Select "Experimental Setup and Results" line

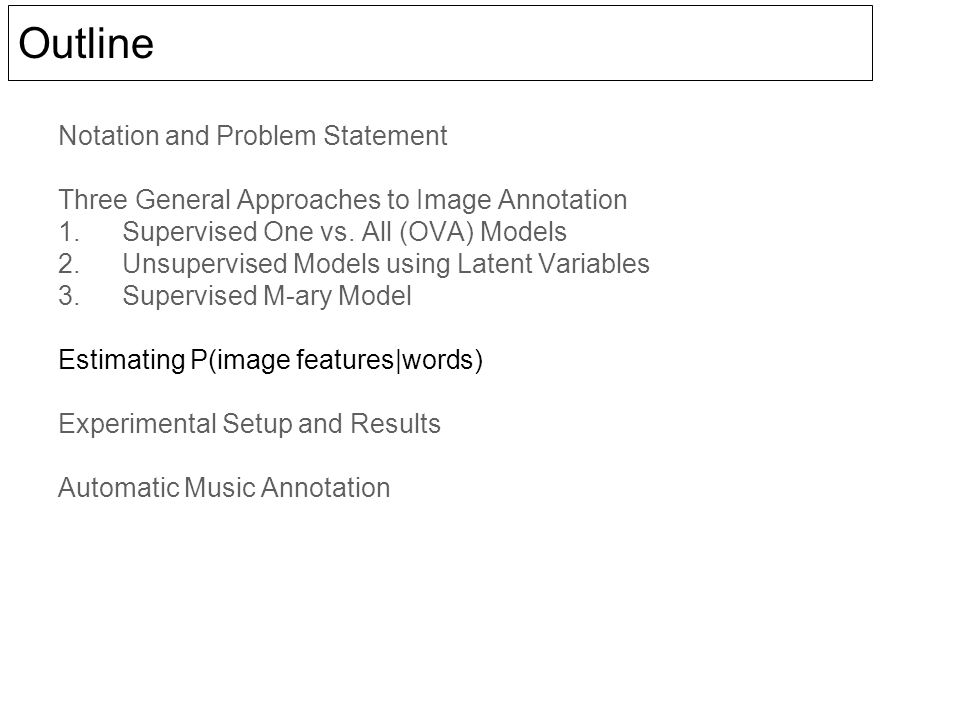(249, 424)
